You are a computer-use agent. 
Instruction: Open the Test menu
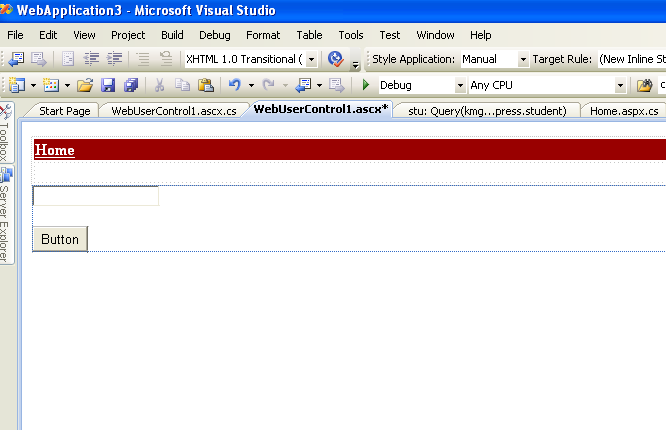pyautogui.click(x=389, y=35)
